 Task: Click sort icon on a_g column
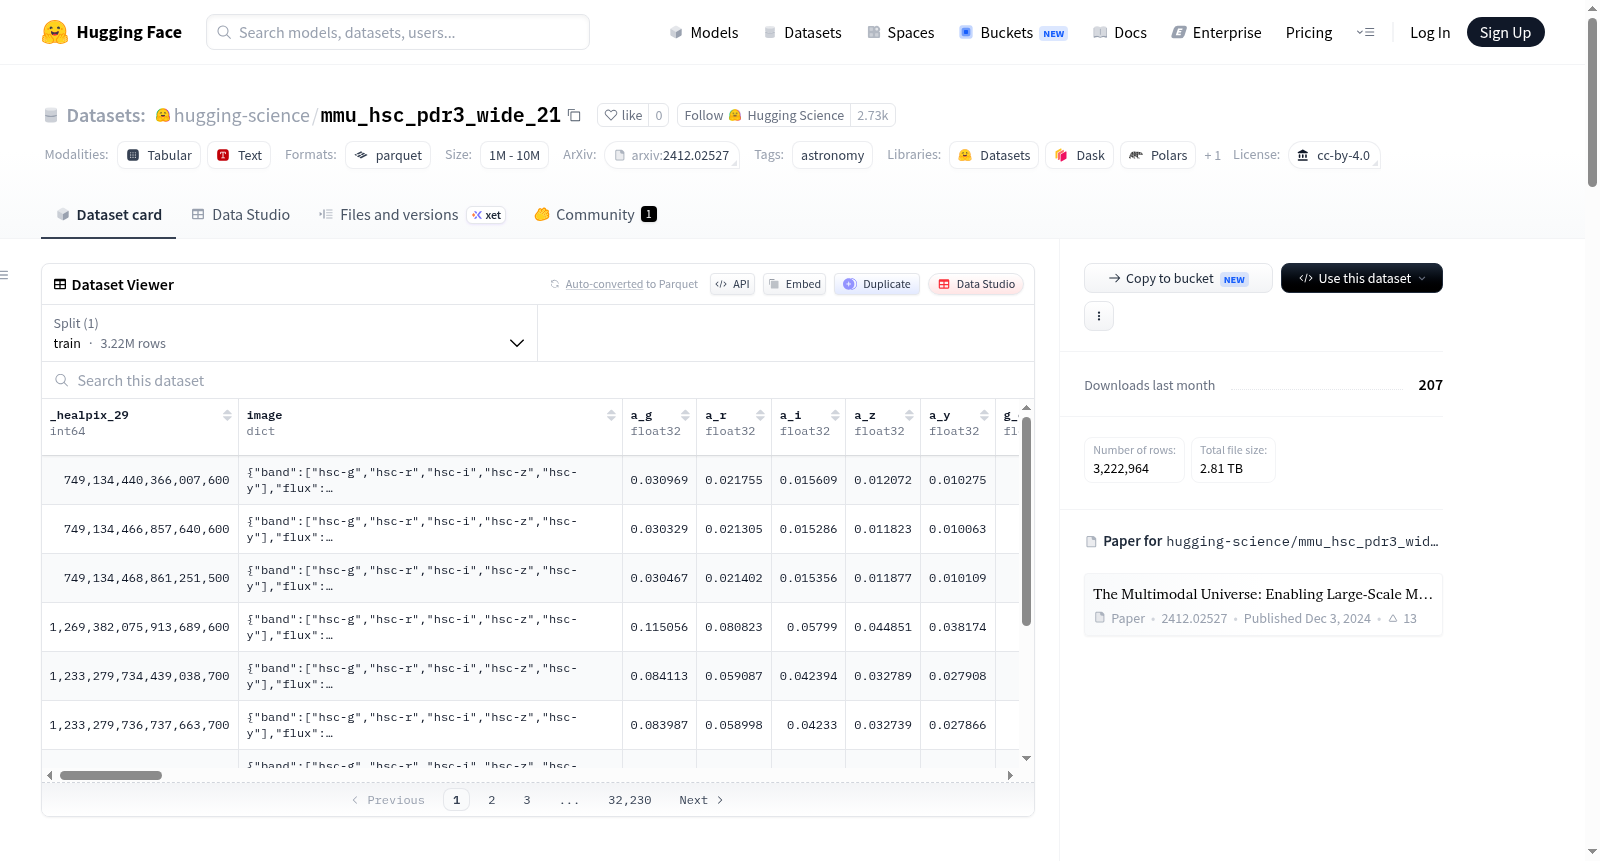click(685, 415)
